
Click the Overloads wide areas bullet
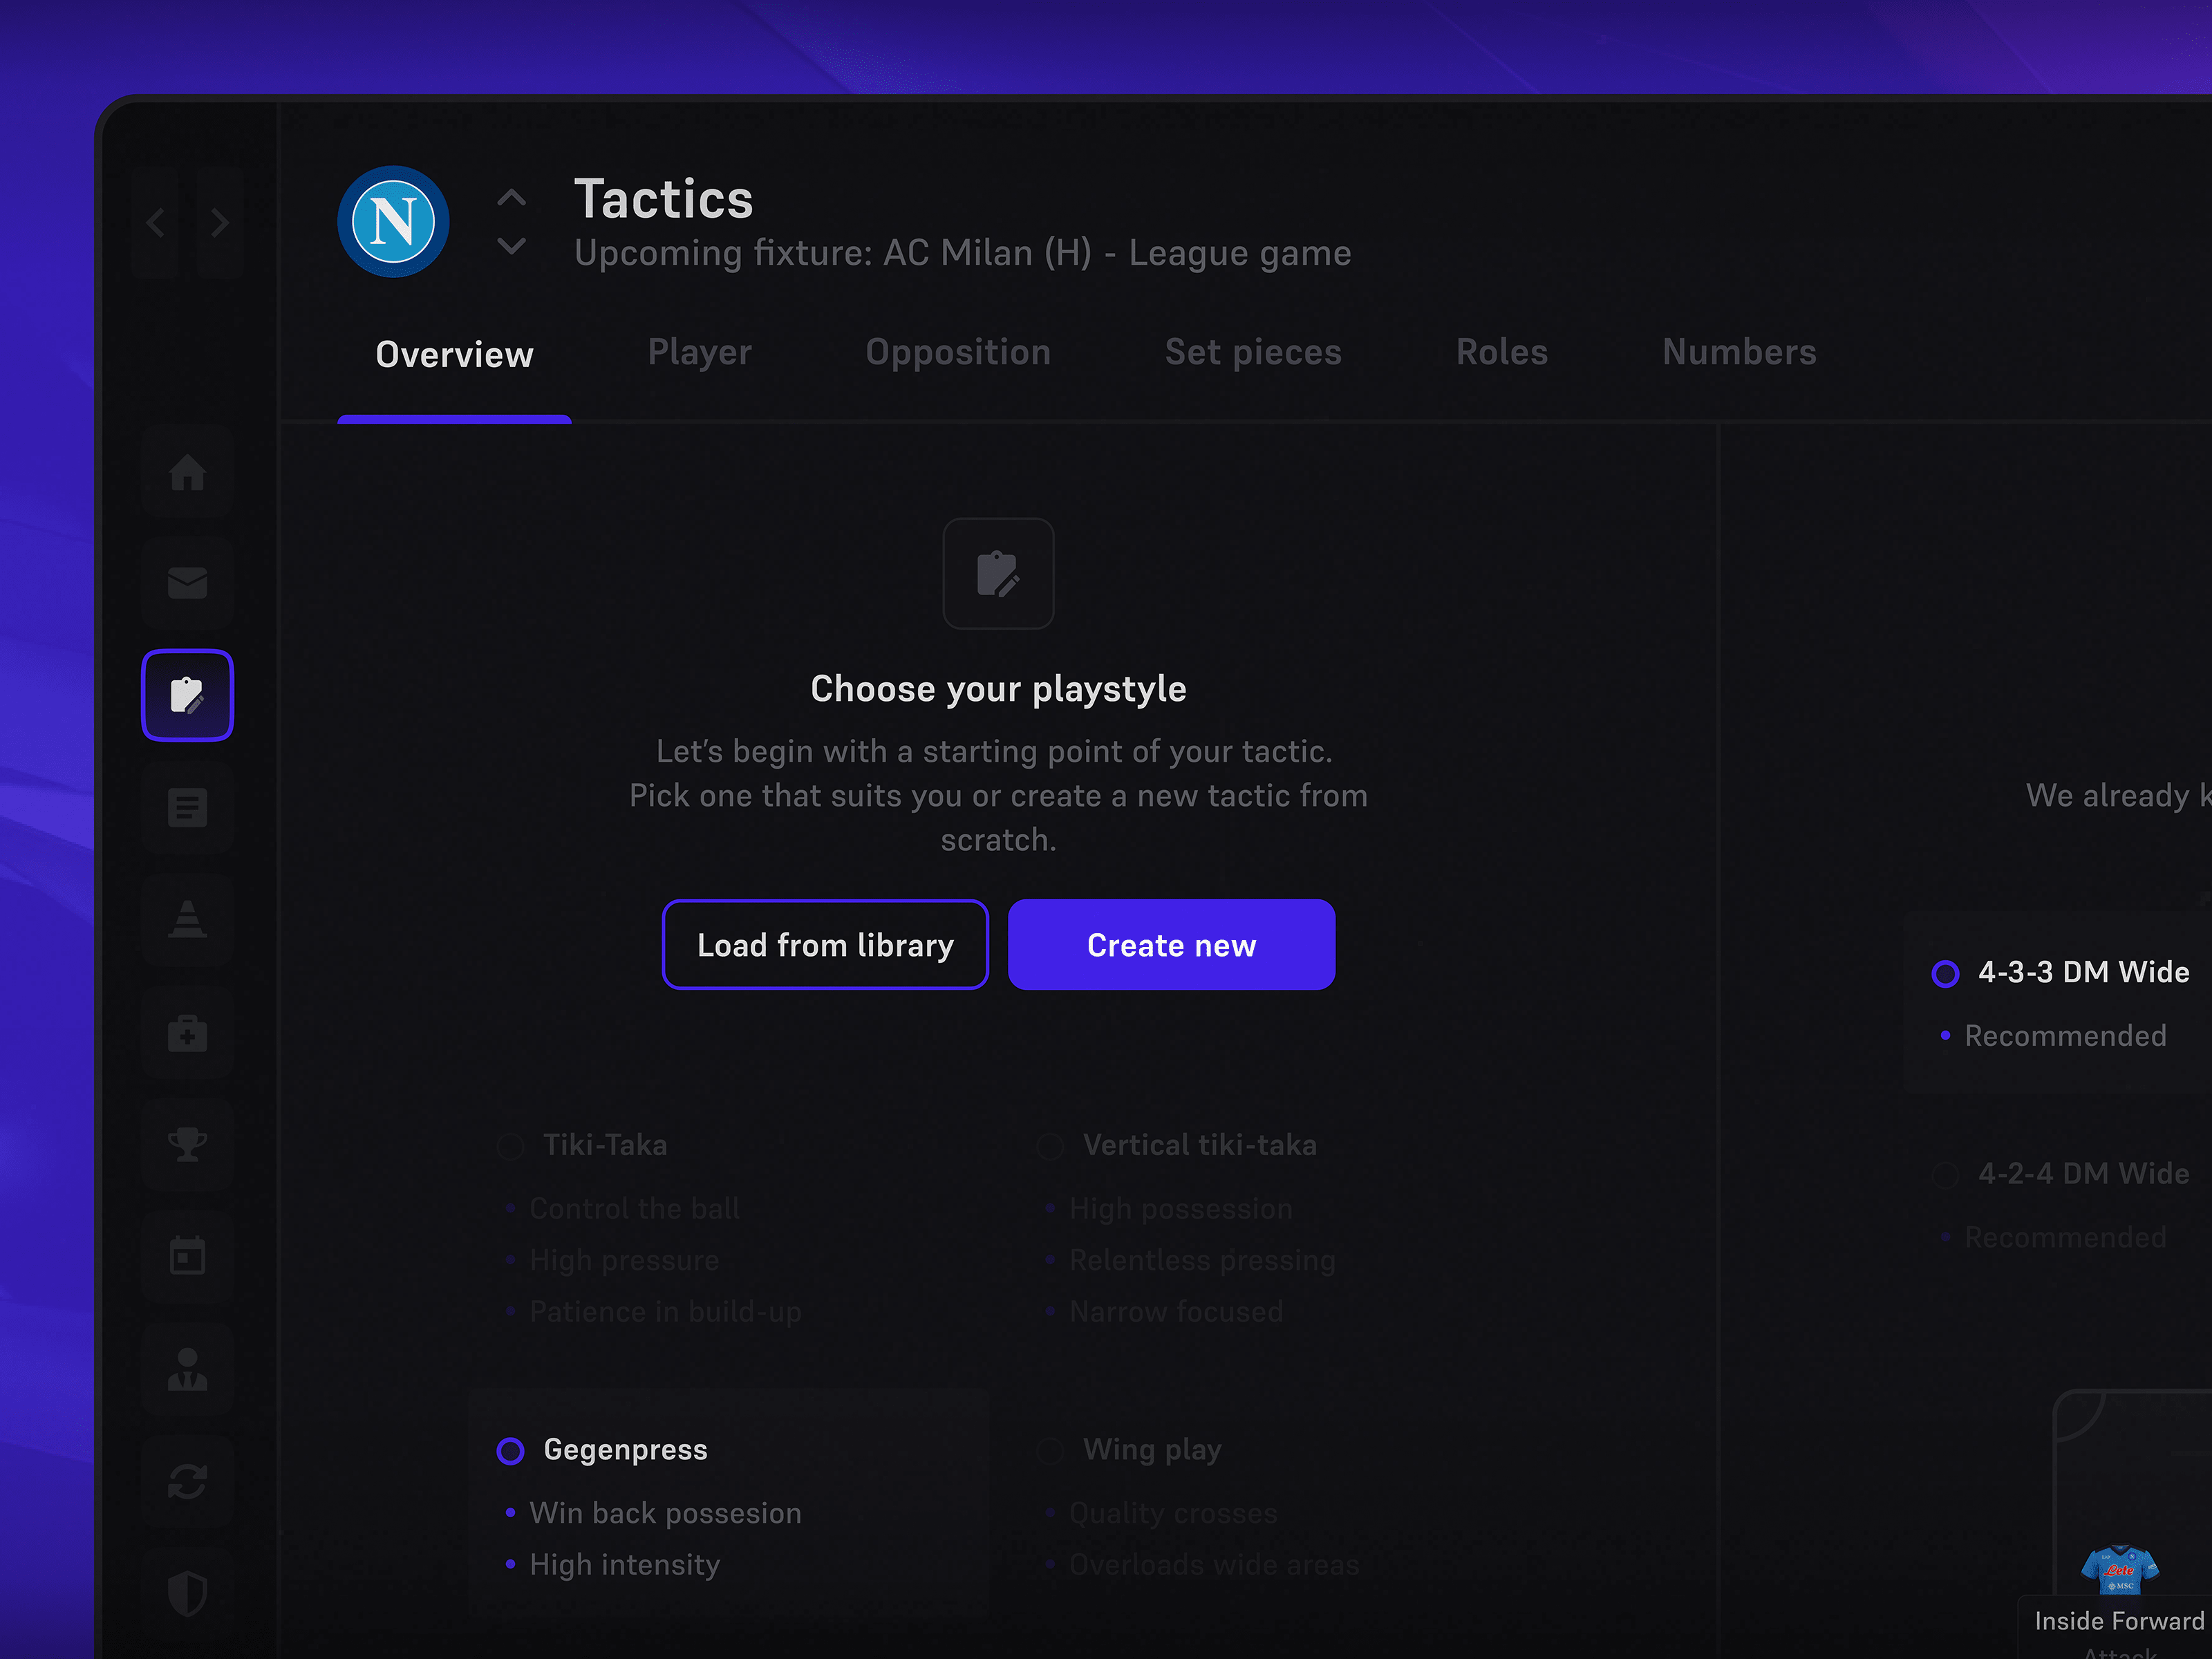tap(1214, 1565)
